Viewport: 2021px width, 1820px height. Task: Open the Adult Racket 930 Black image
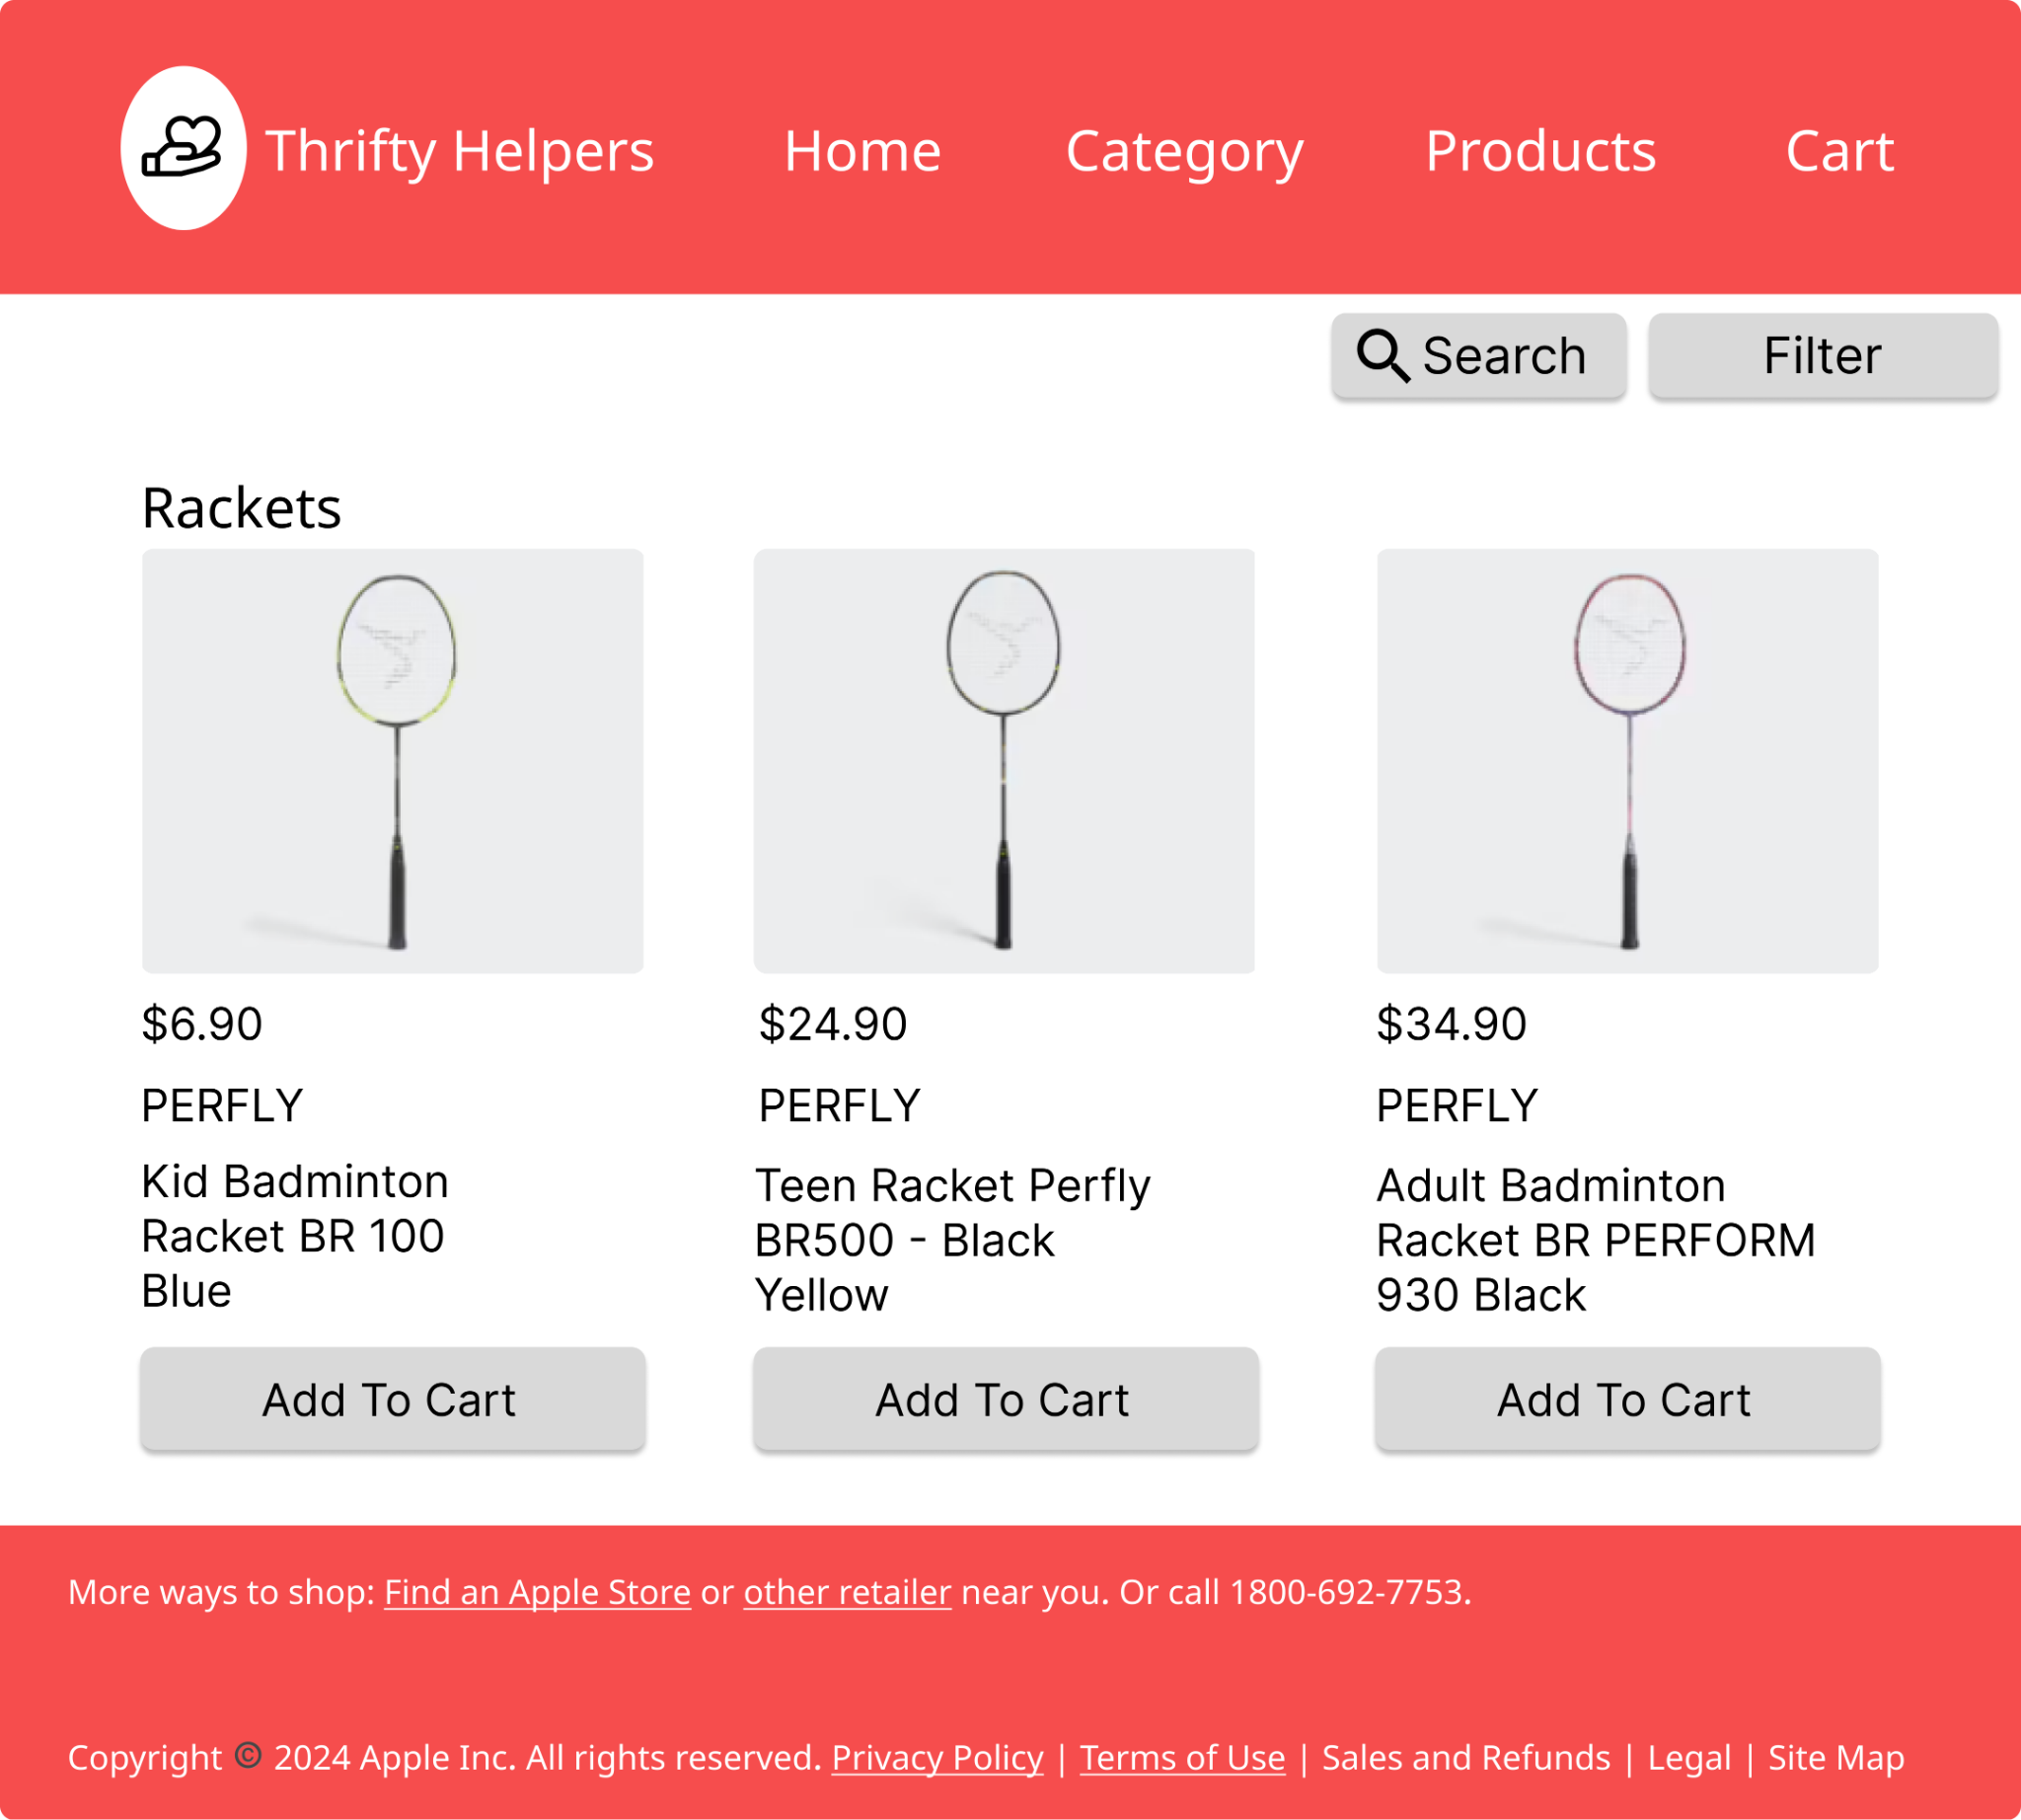[1627, 761]
